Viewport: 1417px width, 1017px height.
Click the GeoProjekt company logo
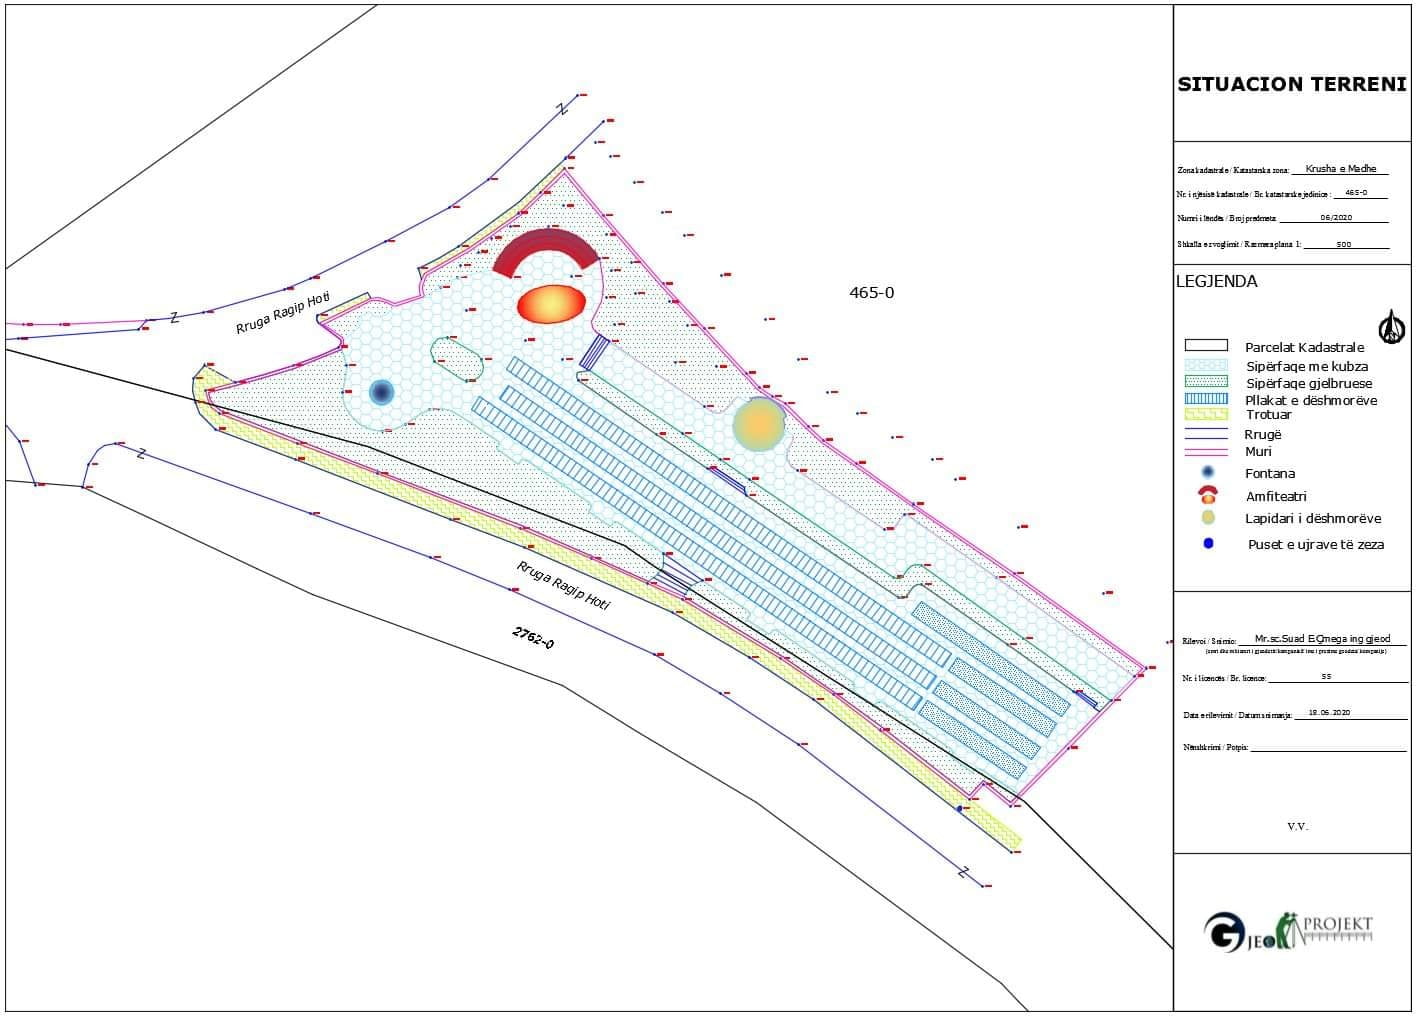1287,930
